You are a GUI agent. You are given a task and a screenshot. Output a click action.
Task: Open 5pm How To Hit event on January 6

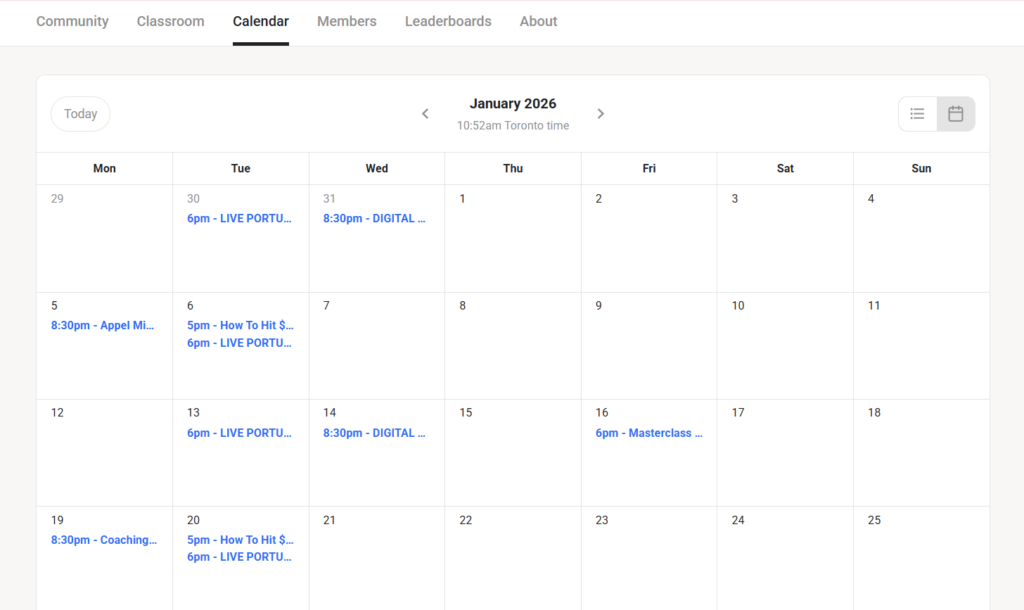(x=240, y=326)
